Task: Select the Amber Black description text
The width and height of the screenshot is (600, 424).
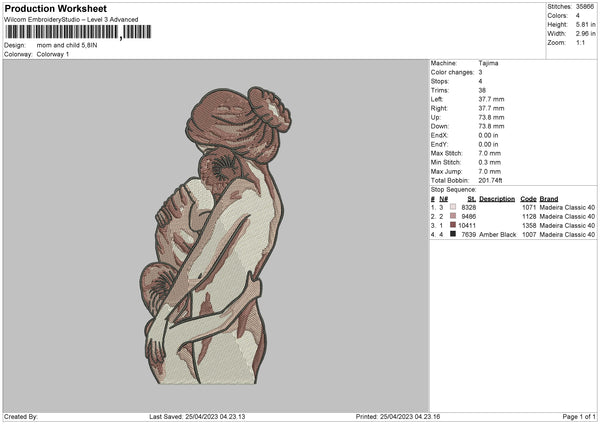Action: tap(497, 235)
